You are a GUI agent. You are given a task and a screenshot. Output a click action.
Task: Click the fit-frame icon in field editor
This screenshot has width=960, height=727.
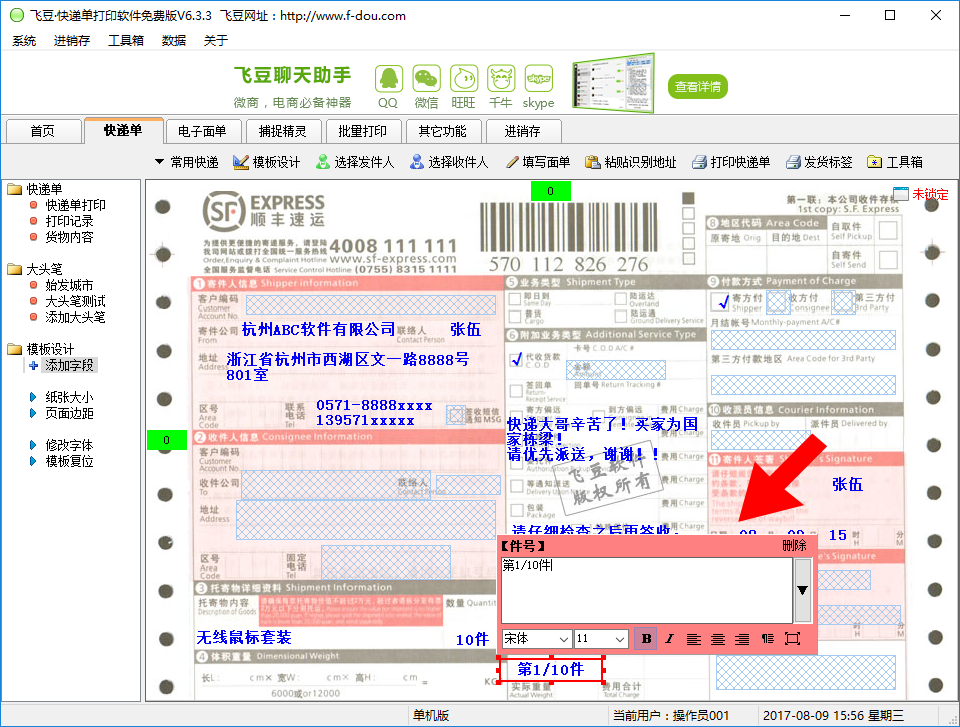coord(792,639)
